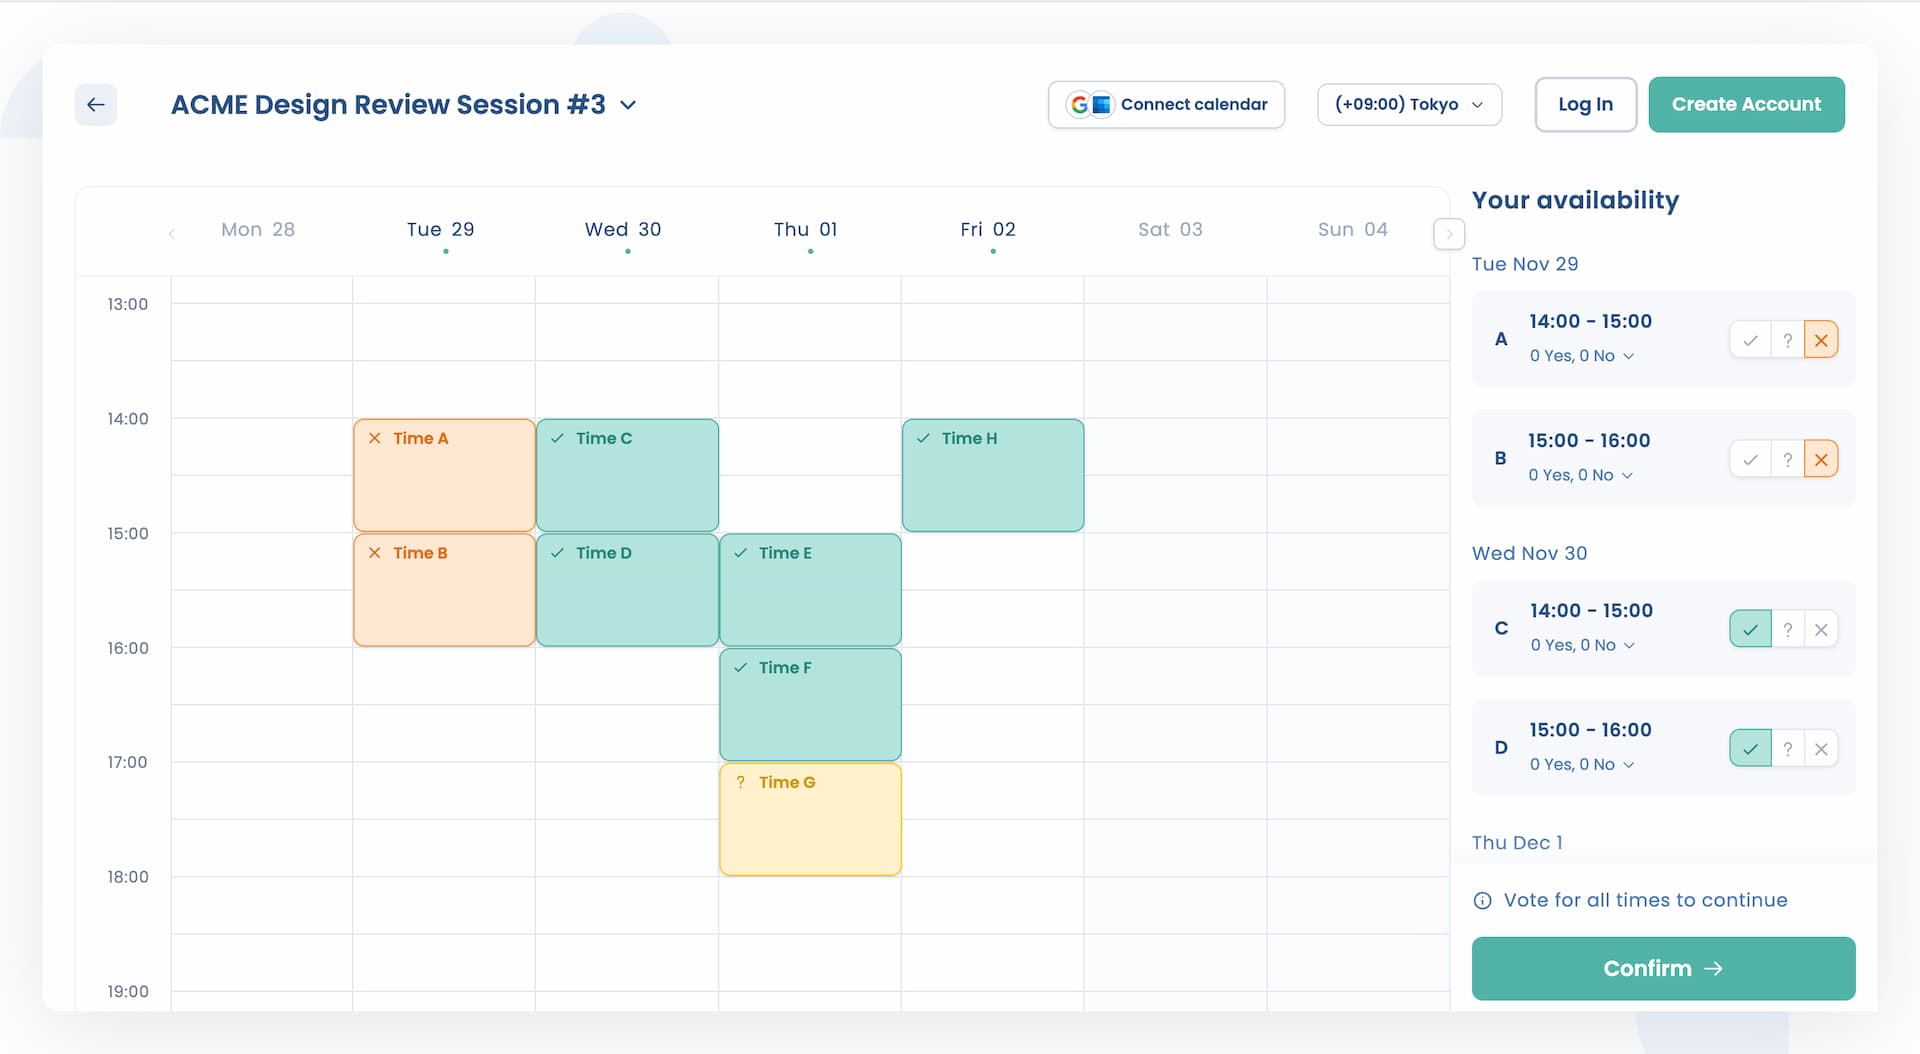Click the info icon beside vote message

1481,900
